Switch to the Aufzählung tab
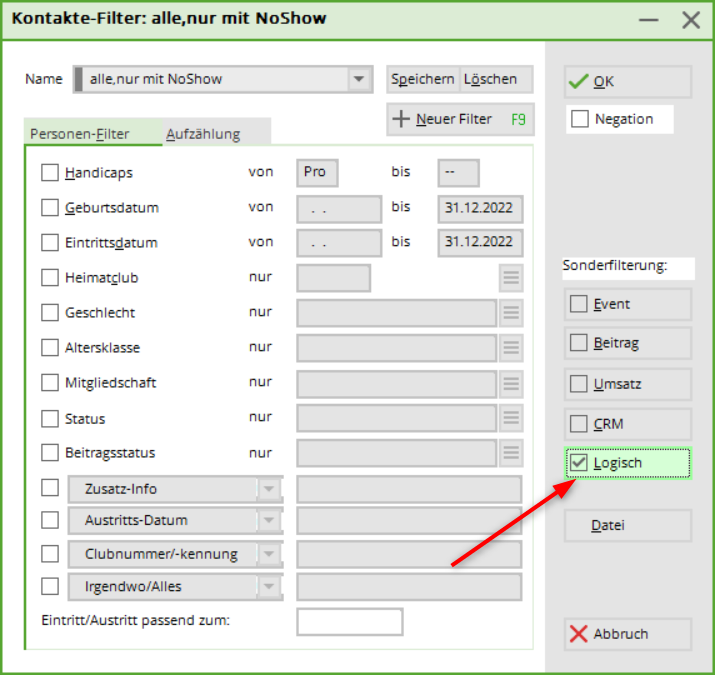The height and width of the screenshot is (675, 715). coord(202,133)
